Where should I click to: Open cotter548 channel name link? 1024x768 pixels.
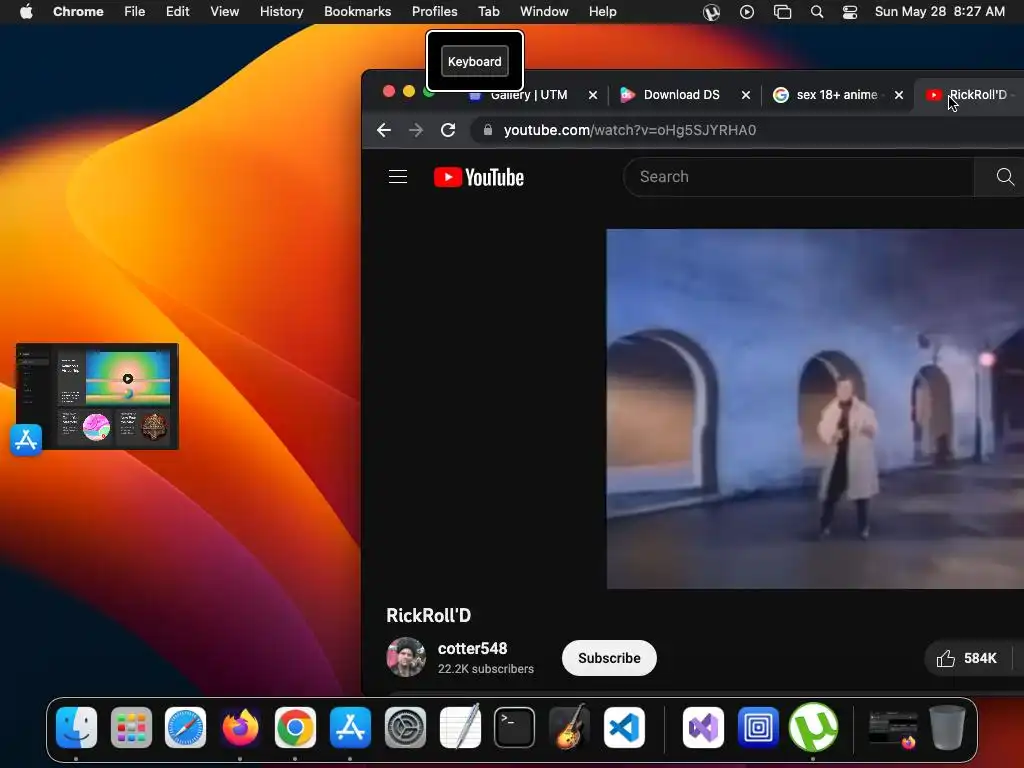pyautogui.click(x=473, y=648)
